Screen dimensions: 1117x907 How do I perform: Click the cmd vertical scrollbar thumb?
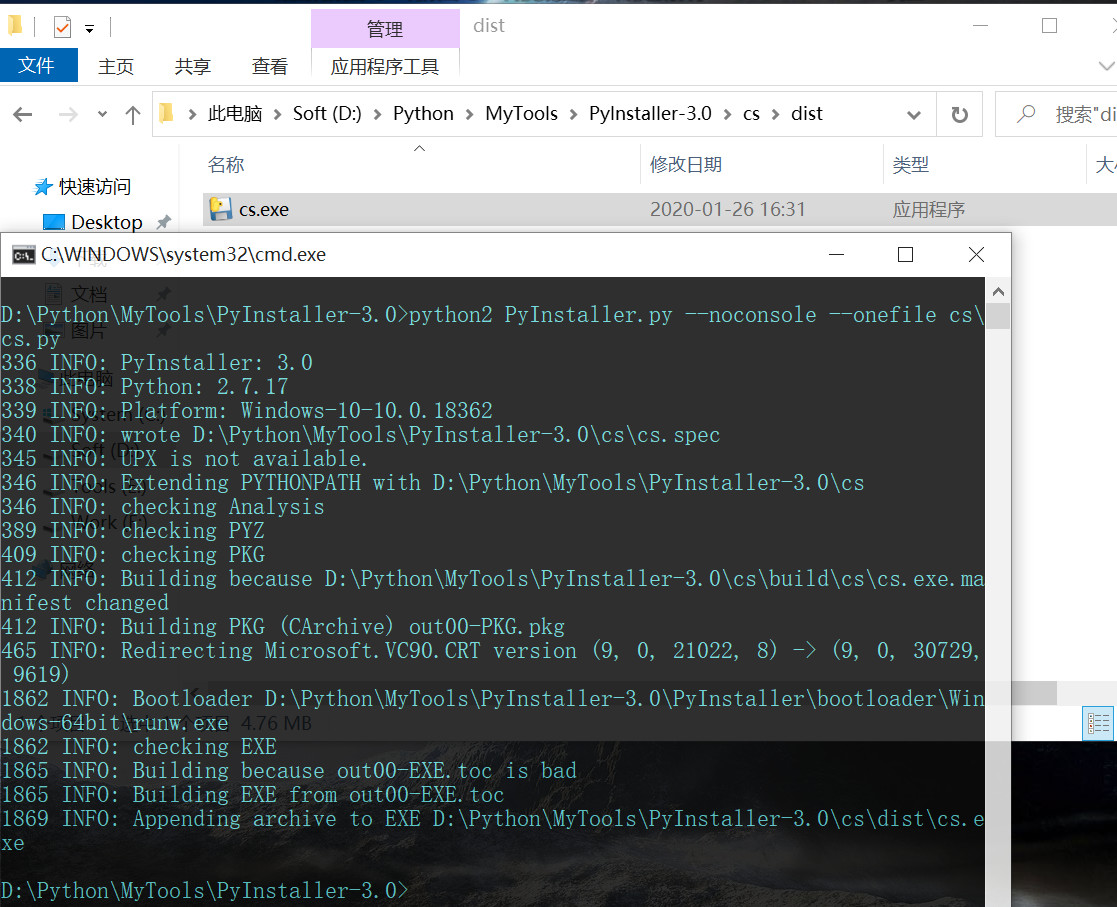coord(998,316)
